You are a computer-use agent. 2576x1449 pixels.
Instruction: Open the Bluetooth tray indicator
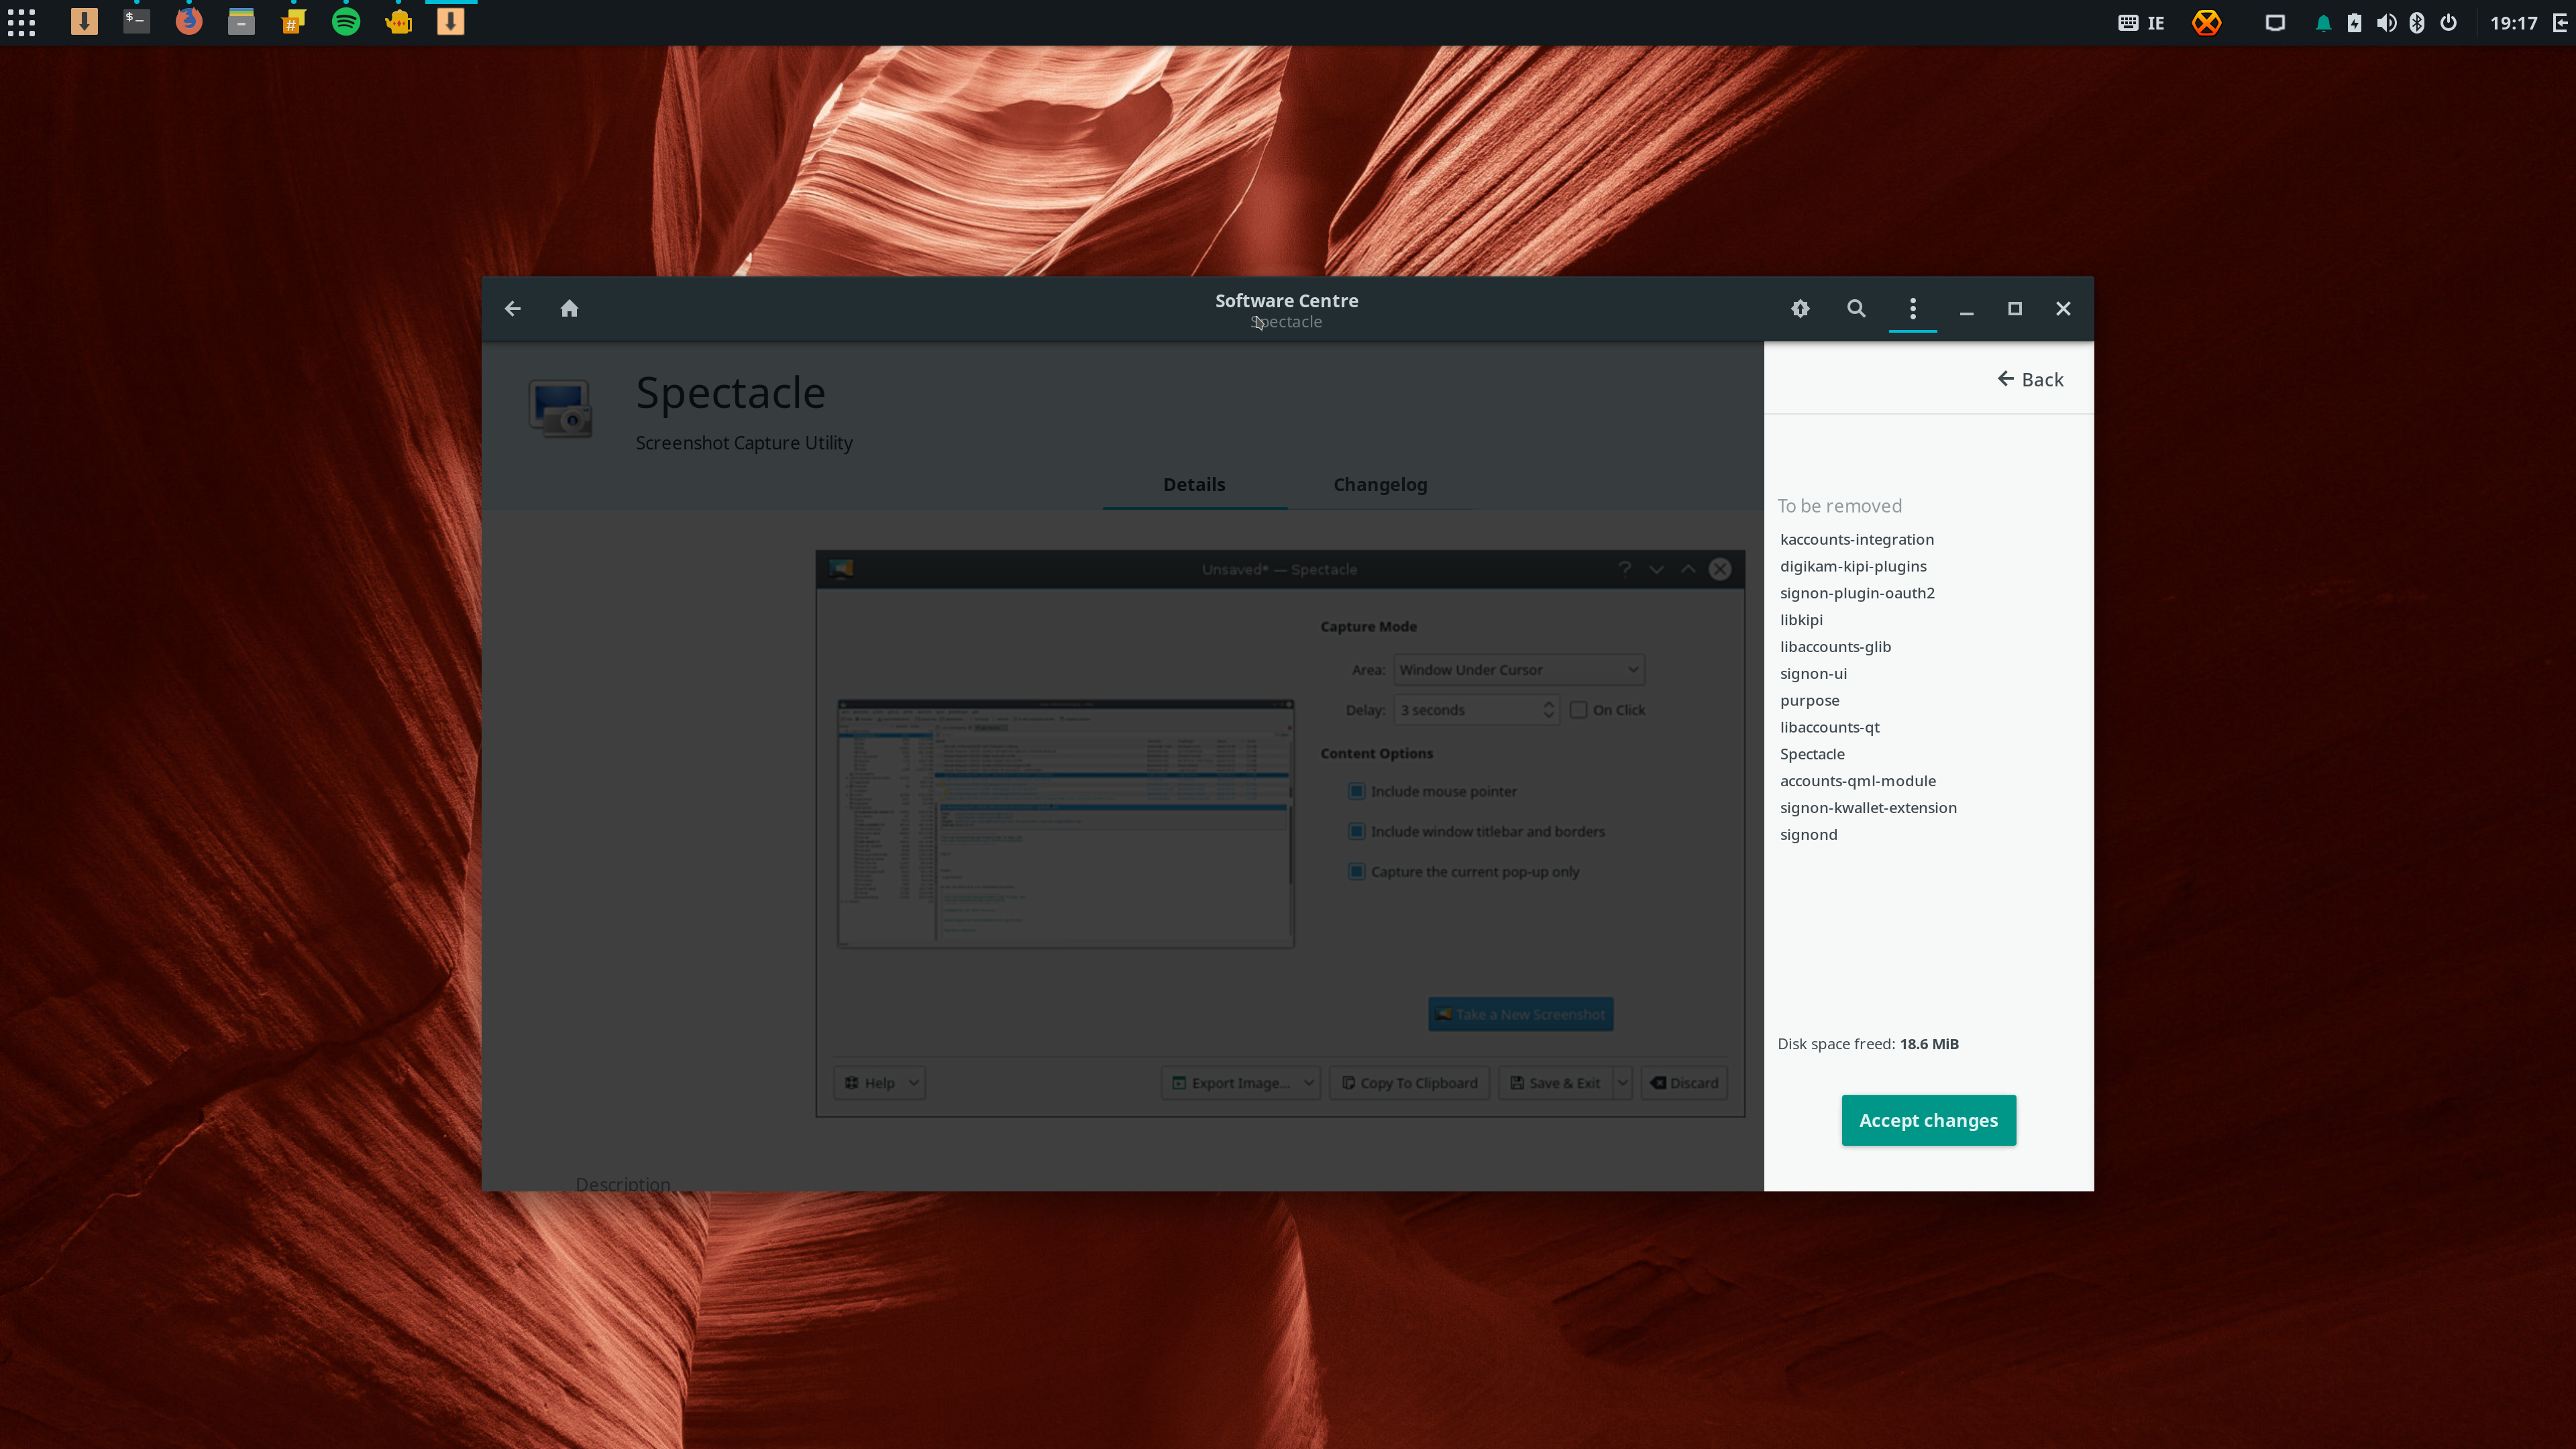pyautogui.click(x=2417, y=23)
